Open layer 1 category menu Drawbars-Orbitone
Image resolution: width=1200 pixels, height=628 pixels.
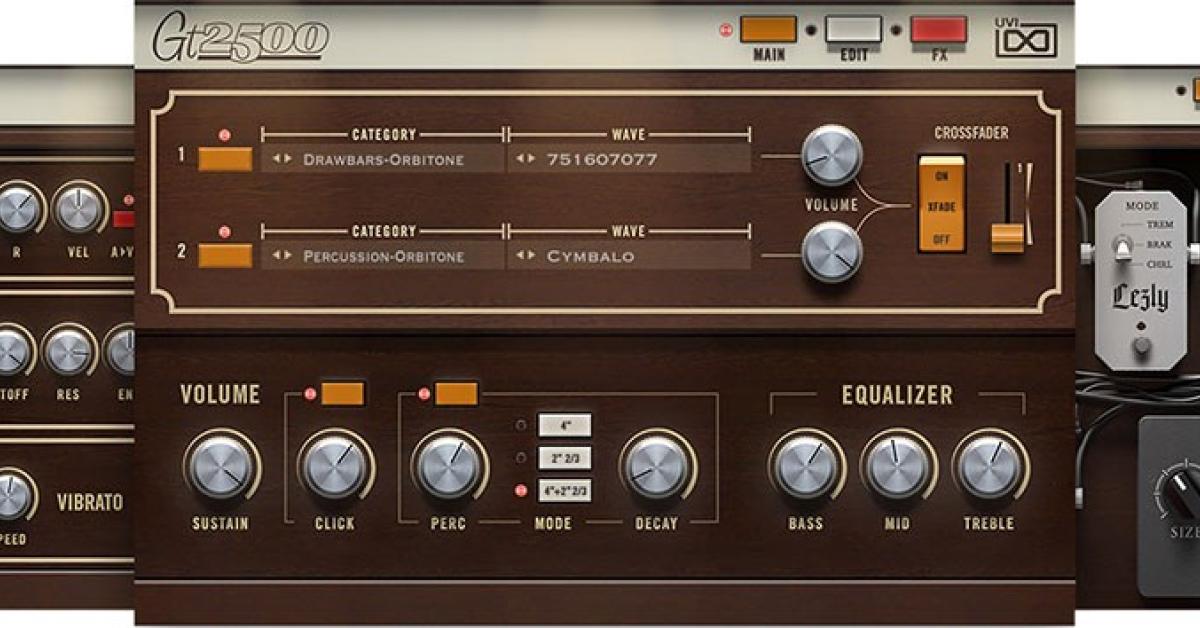point(383,159)
